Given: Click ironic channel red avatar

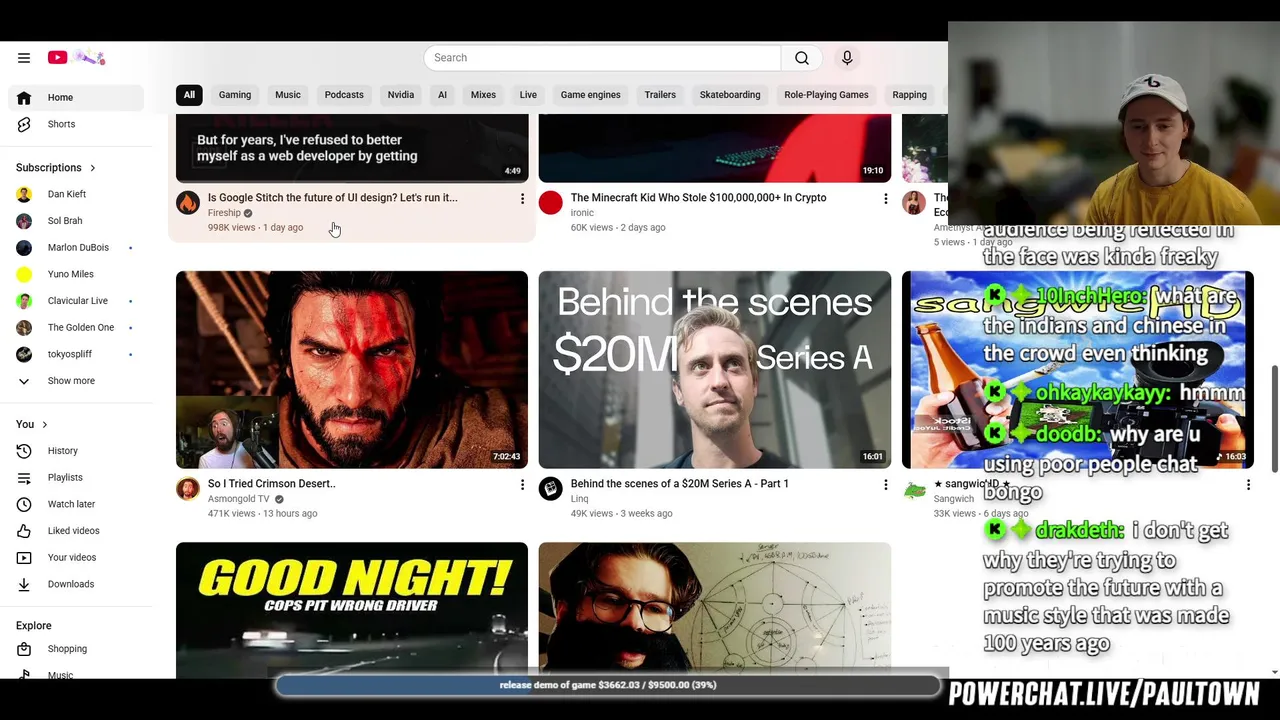Looking at the screenshot, I should tap(551, 203).
